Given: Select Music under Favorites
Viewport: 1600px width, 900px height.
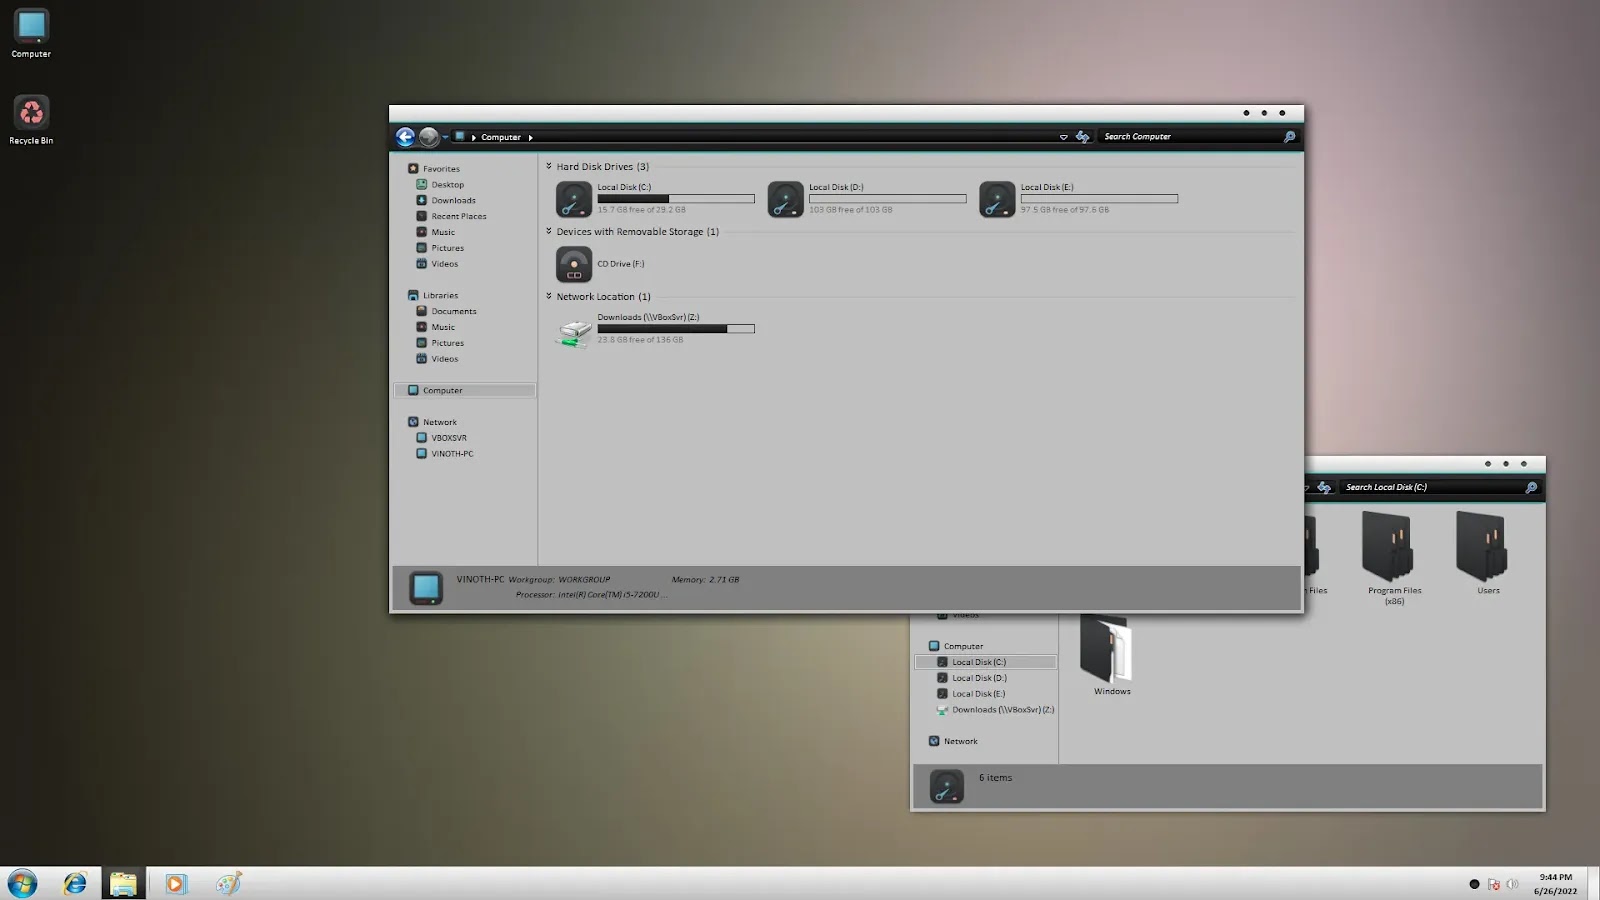Looking at the screenshot, I should (443, 233).
